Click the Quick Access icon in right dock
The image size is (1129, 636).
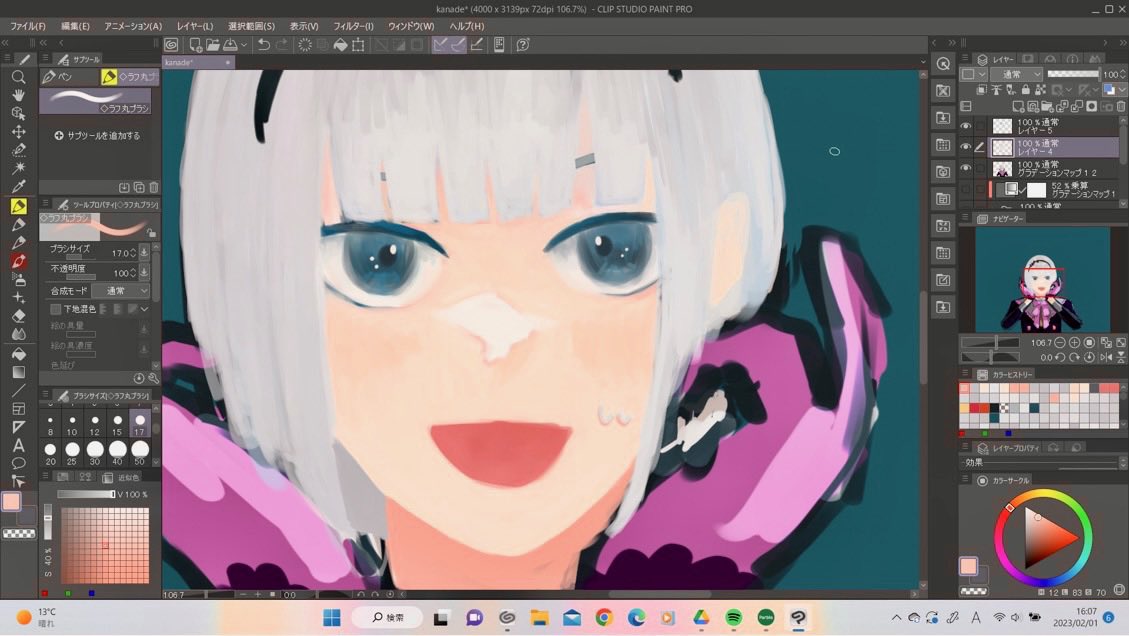(943, 63)
